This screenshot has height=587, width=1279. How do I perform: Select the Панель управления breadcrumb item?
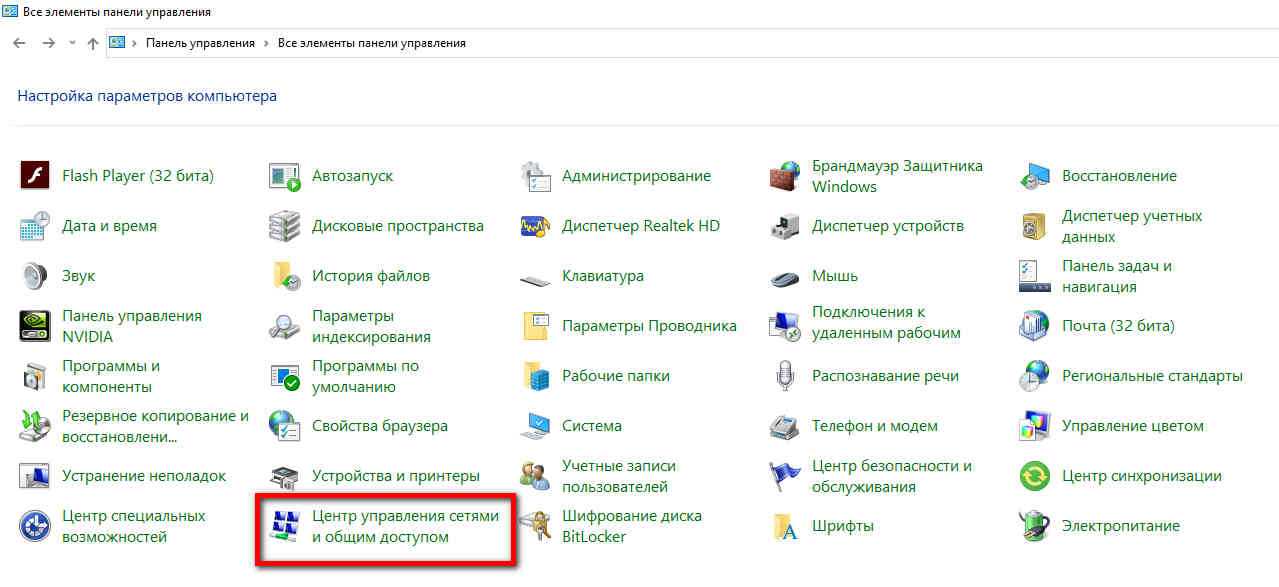point(200,43)
